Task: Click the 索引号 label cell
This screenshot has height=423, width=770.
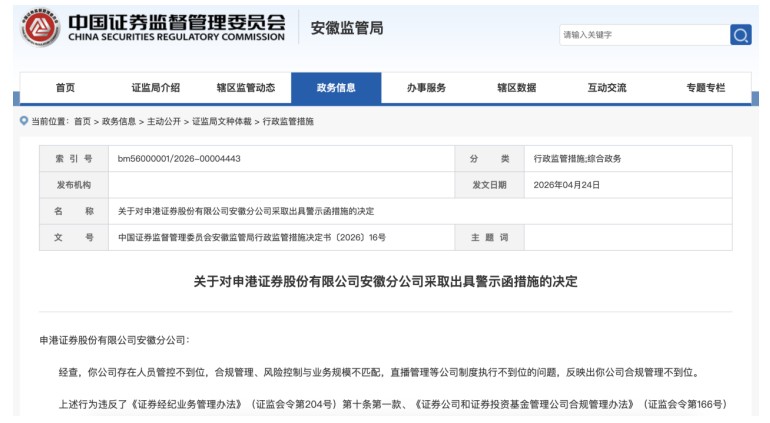Action: click(74, 159)
